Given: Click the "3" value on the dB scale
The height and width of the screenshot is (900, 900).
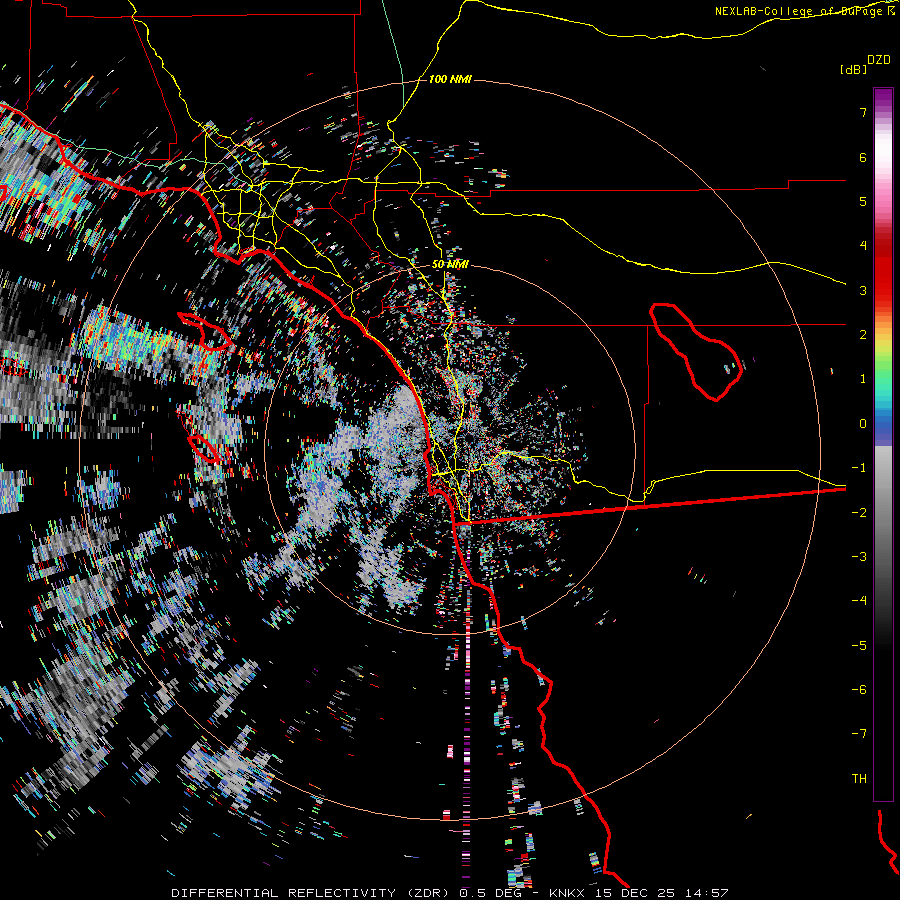Looking at the screenshot, I should [863, 290].
